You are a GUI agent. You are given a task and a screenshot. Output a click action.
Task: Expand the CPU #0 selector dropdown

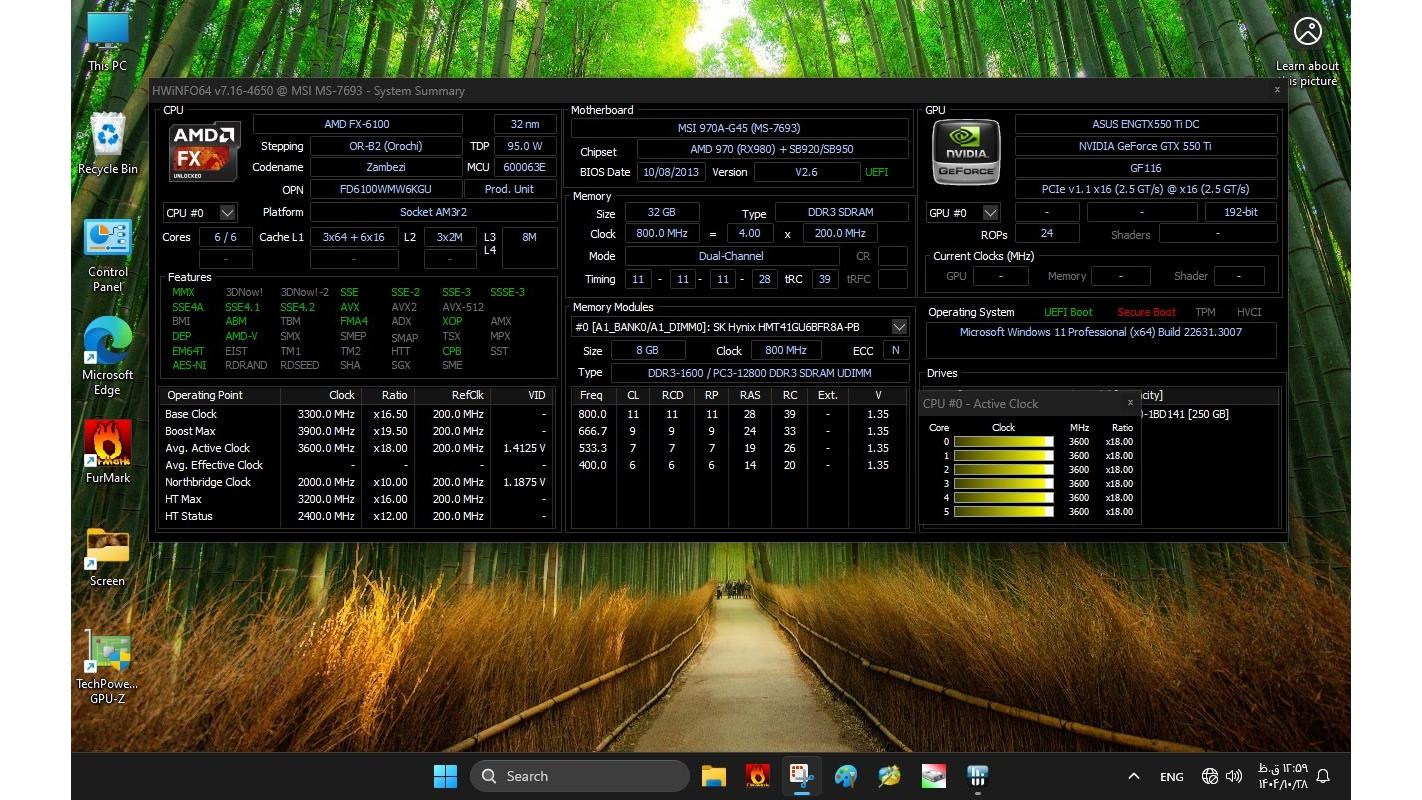click(227, 213)
